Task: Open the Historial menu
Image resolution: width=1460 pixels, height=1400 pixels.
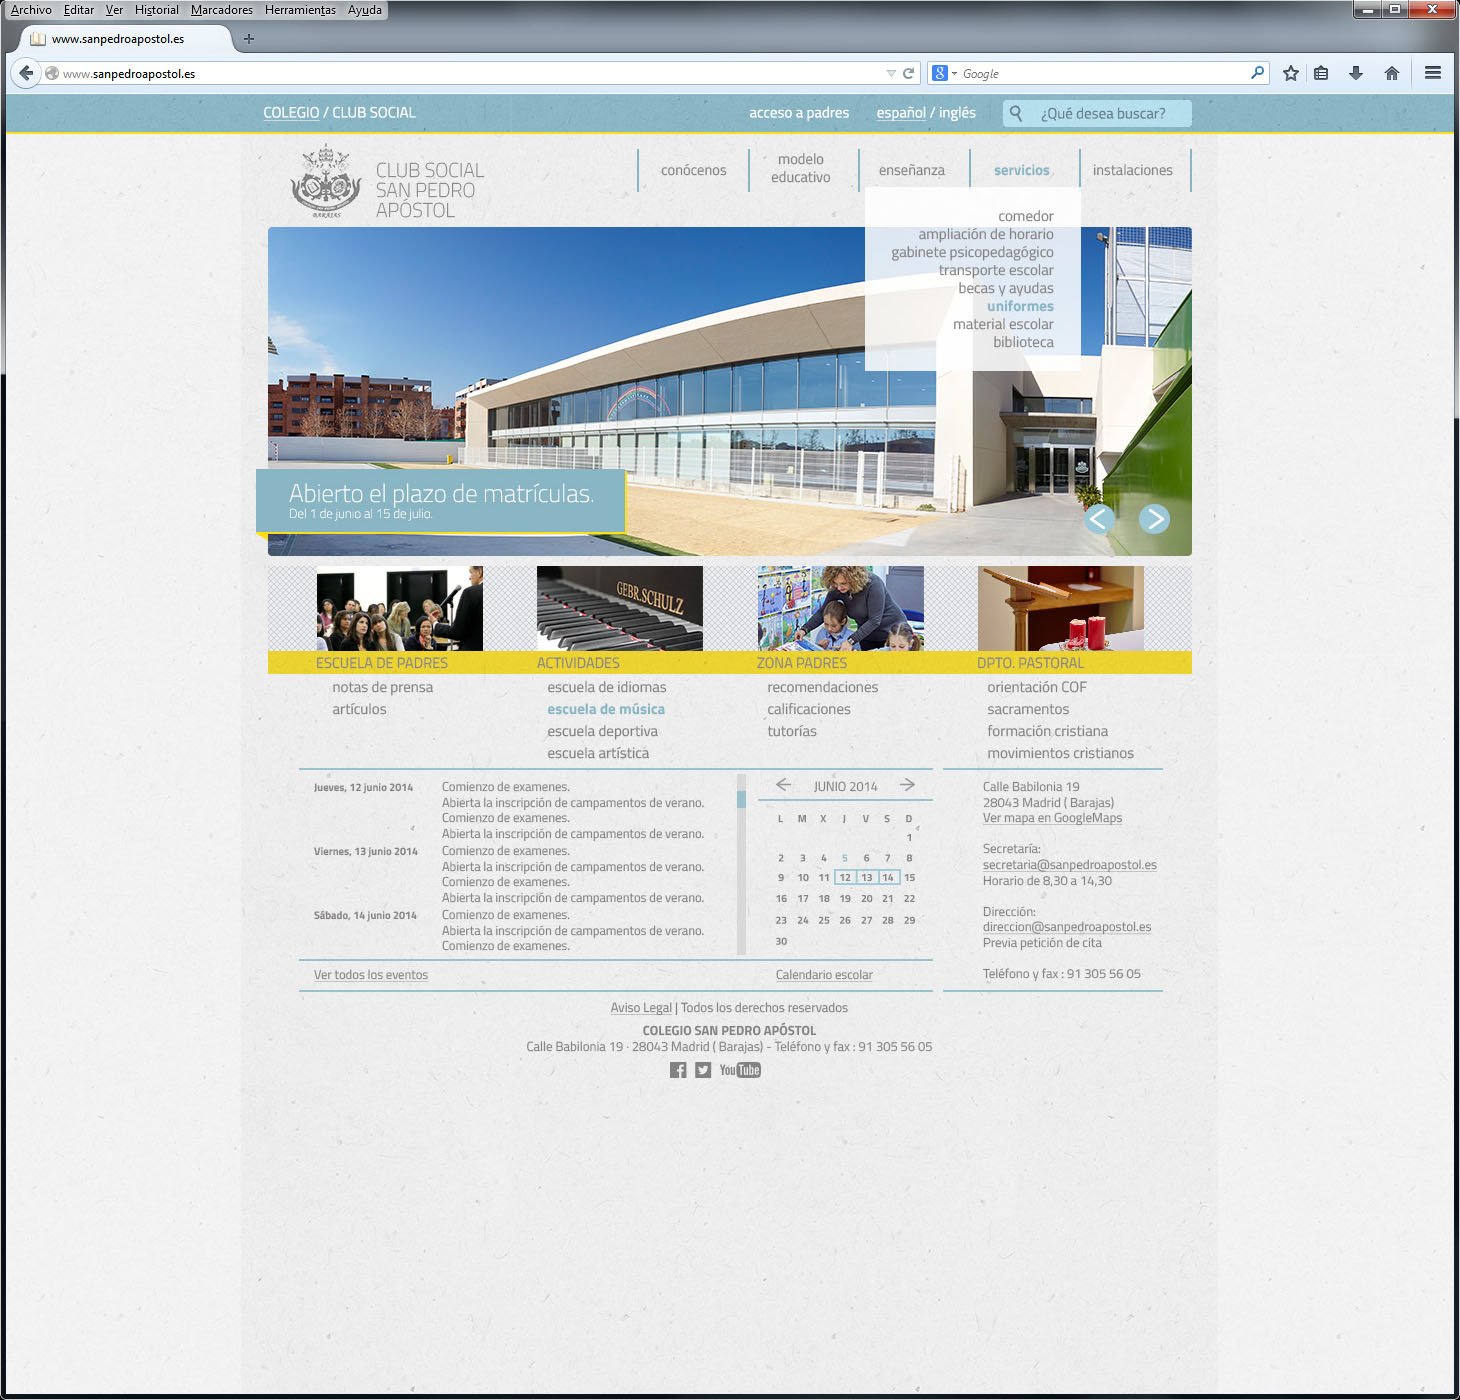Action: coord(156,9)
